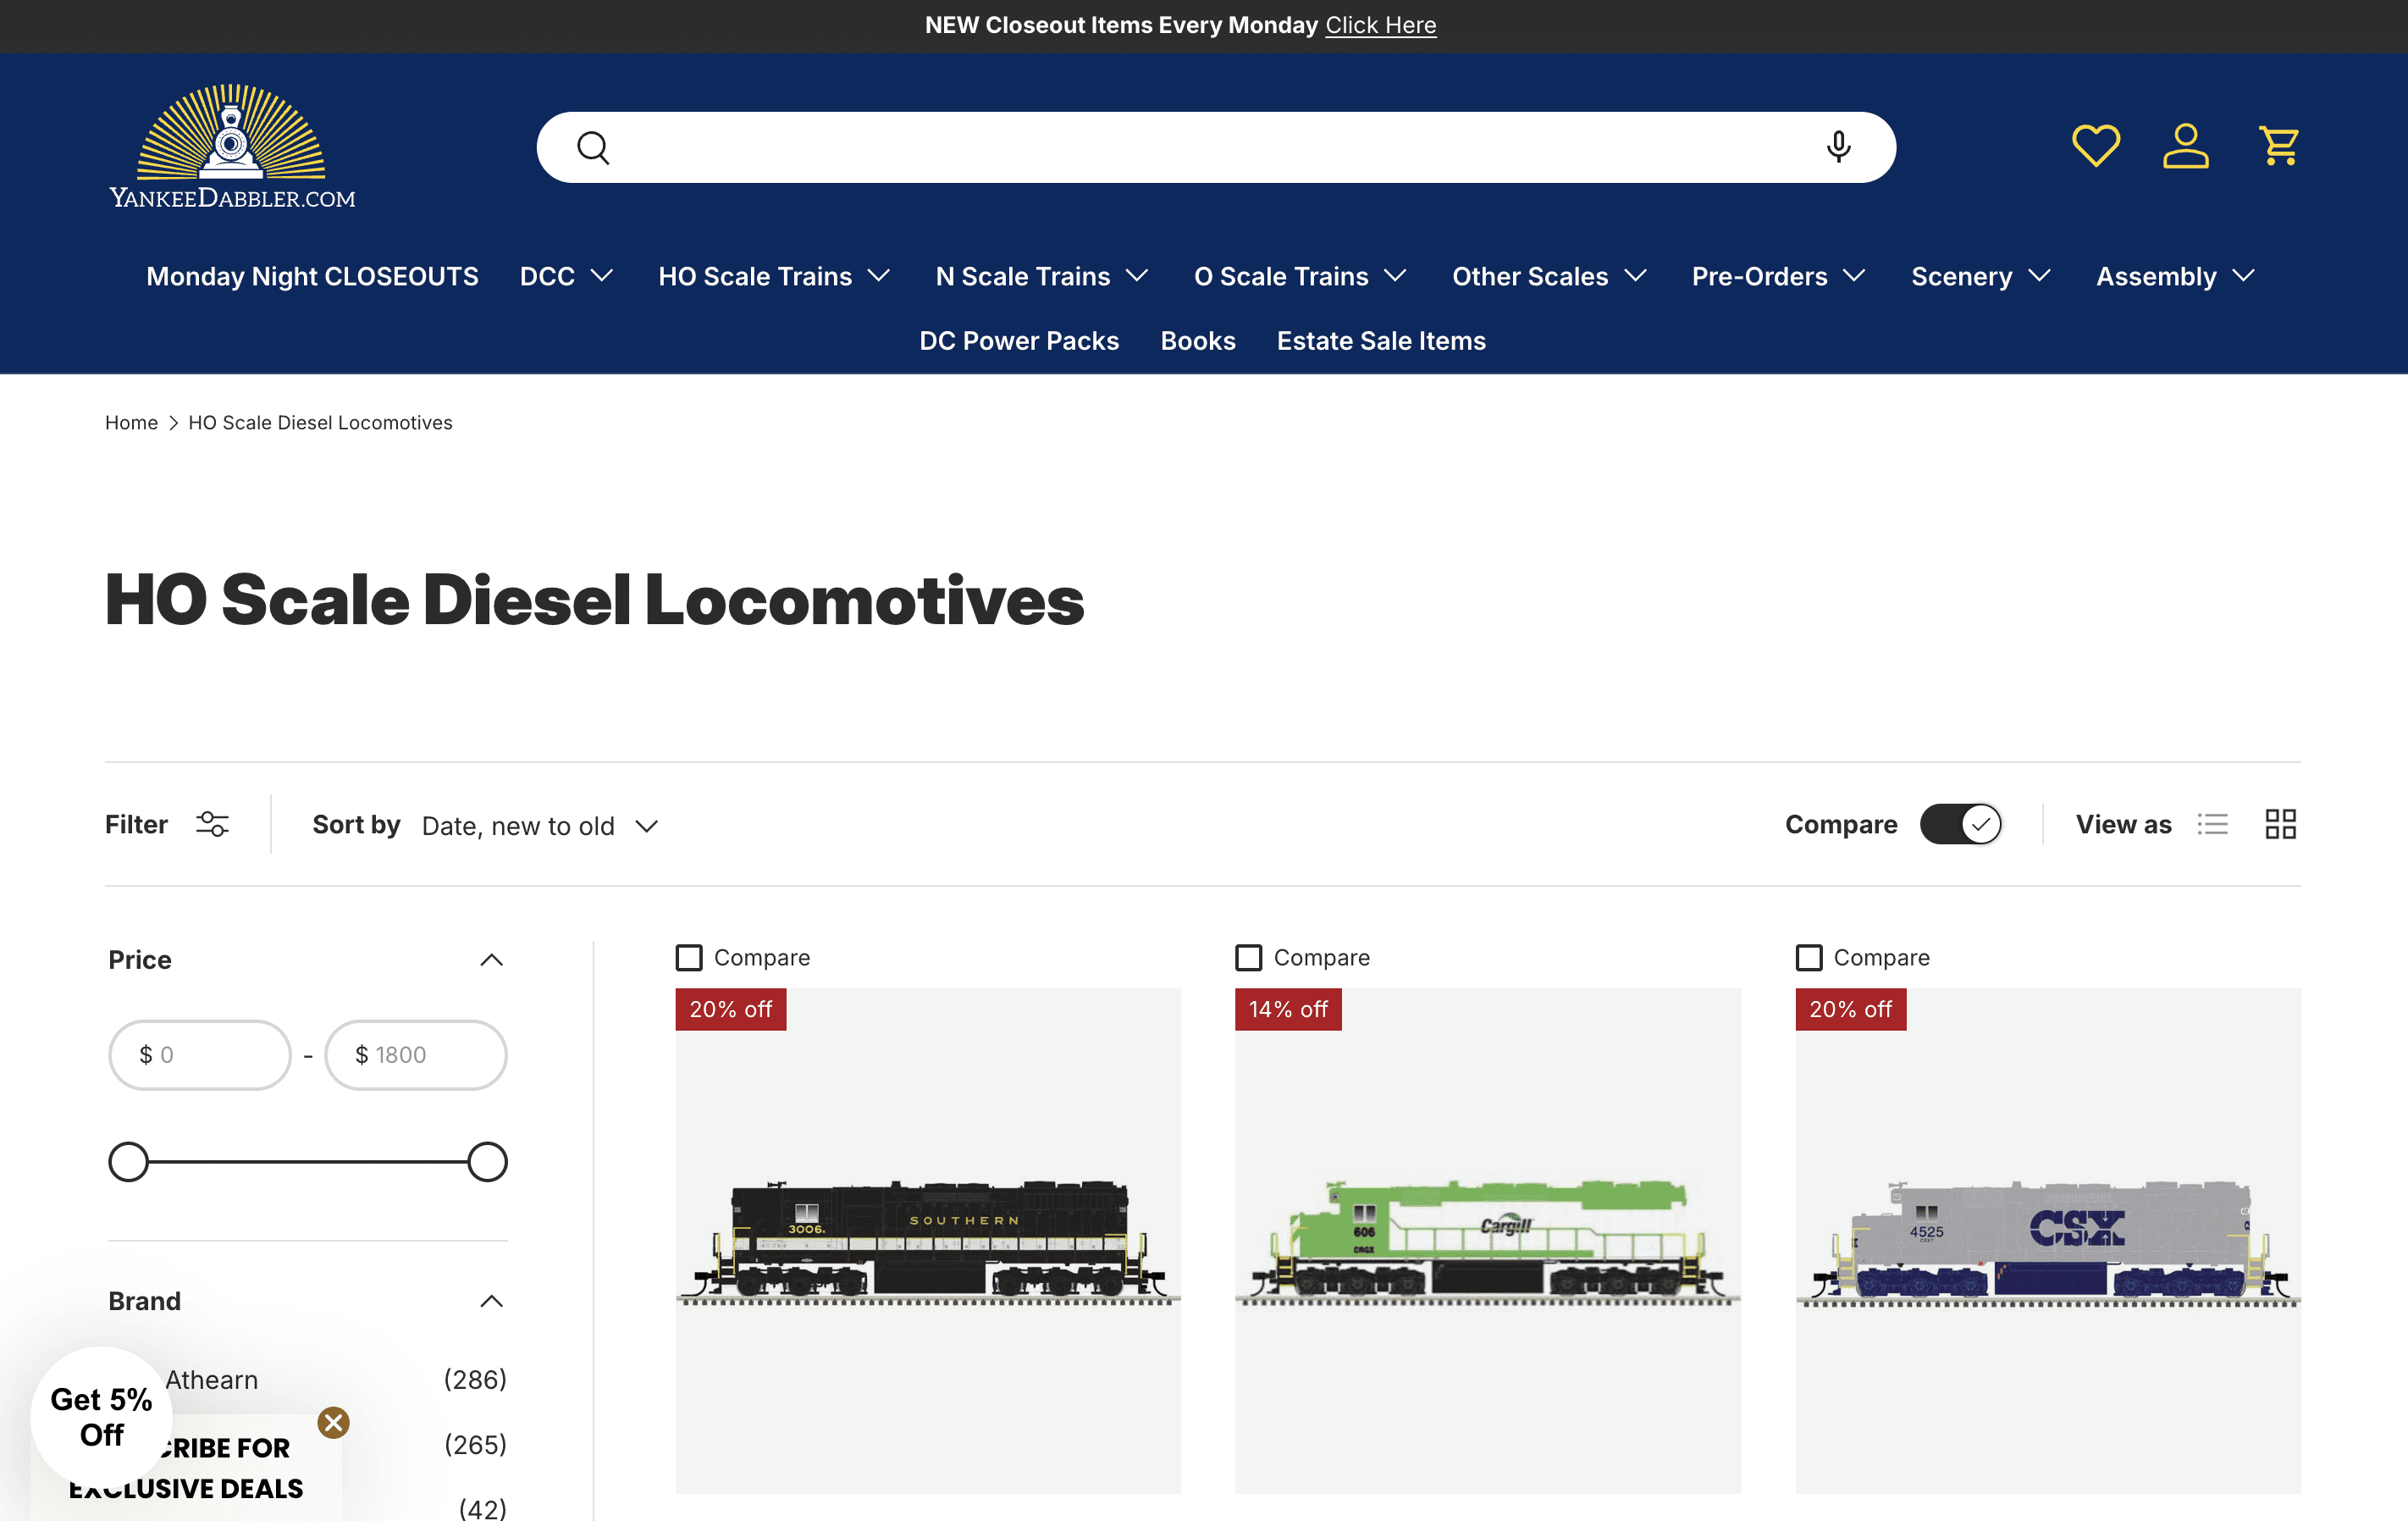Click the closeout 'Click Here' link
Viewport: 2408px width, 1521px height.
(x=1380, y=25)
